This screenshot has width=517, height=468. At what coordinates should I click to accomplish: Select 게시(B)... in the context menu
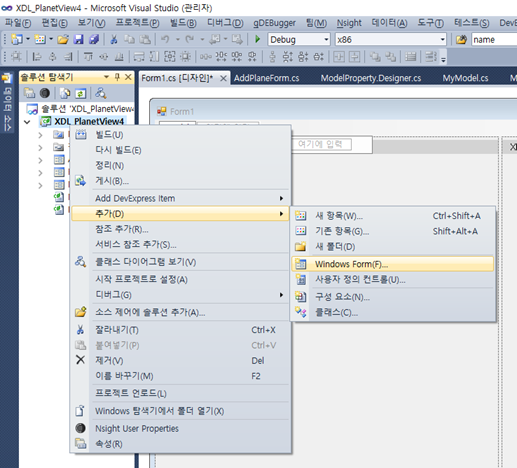[180, 181]
